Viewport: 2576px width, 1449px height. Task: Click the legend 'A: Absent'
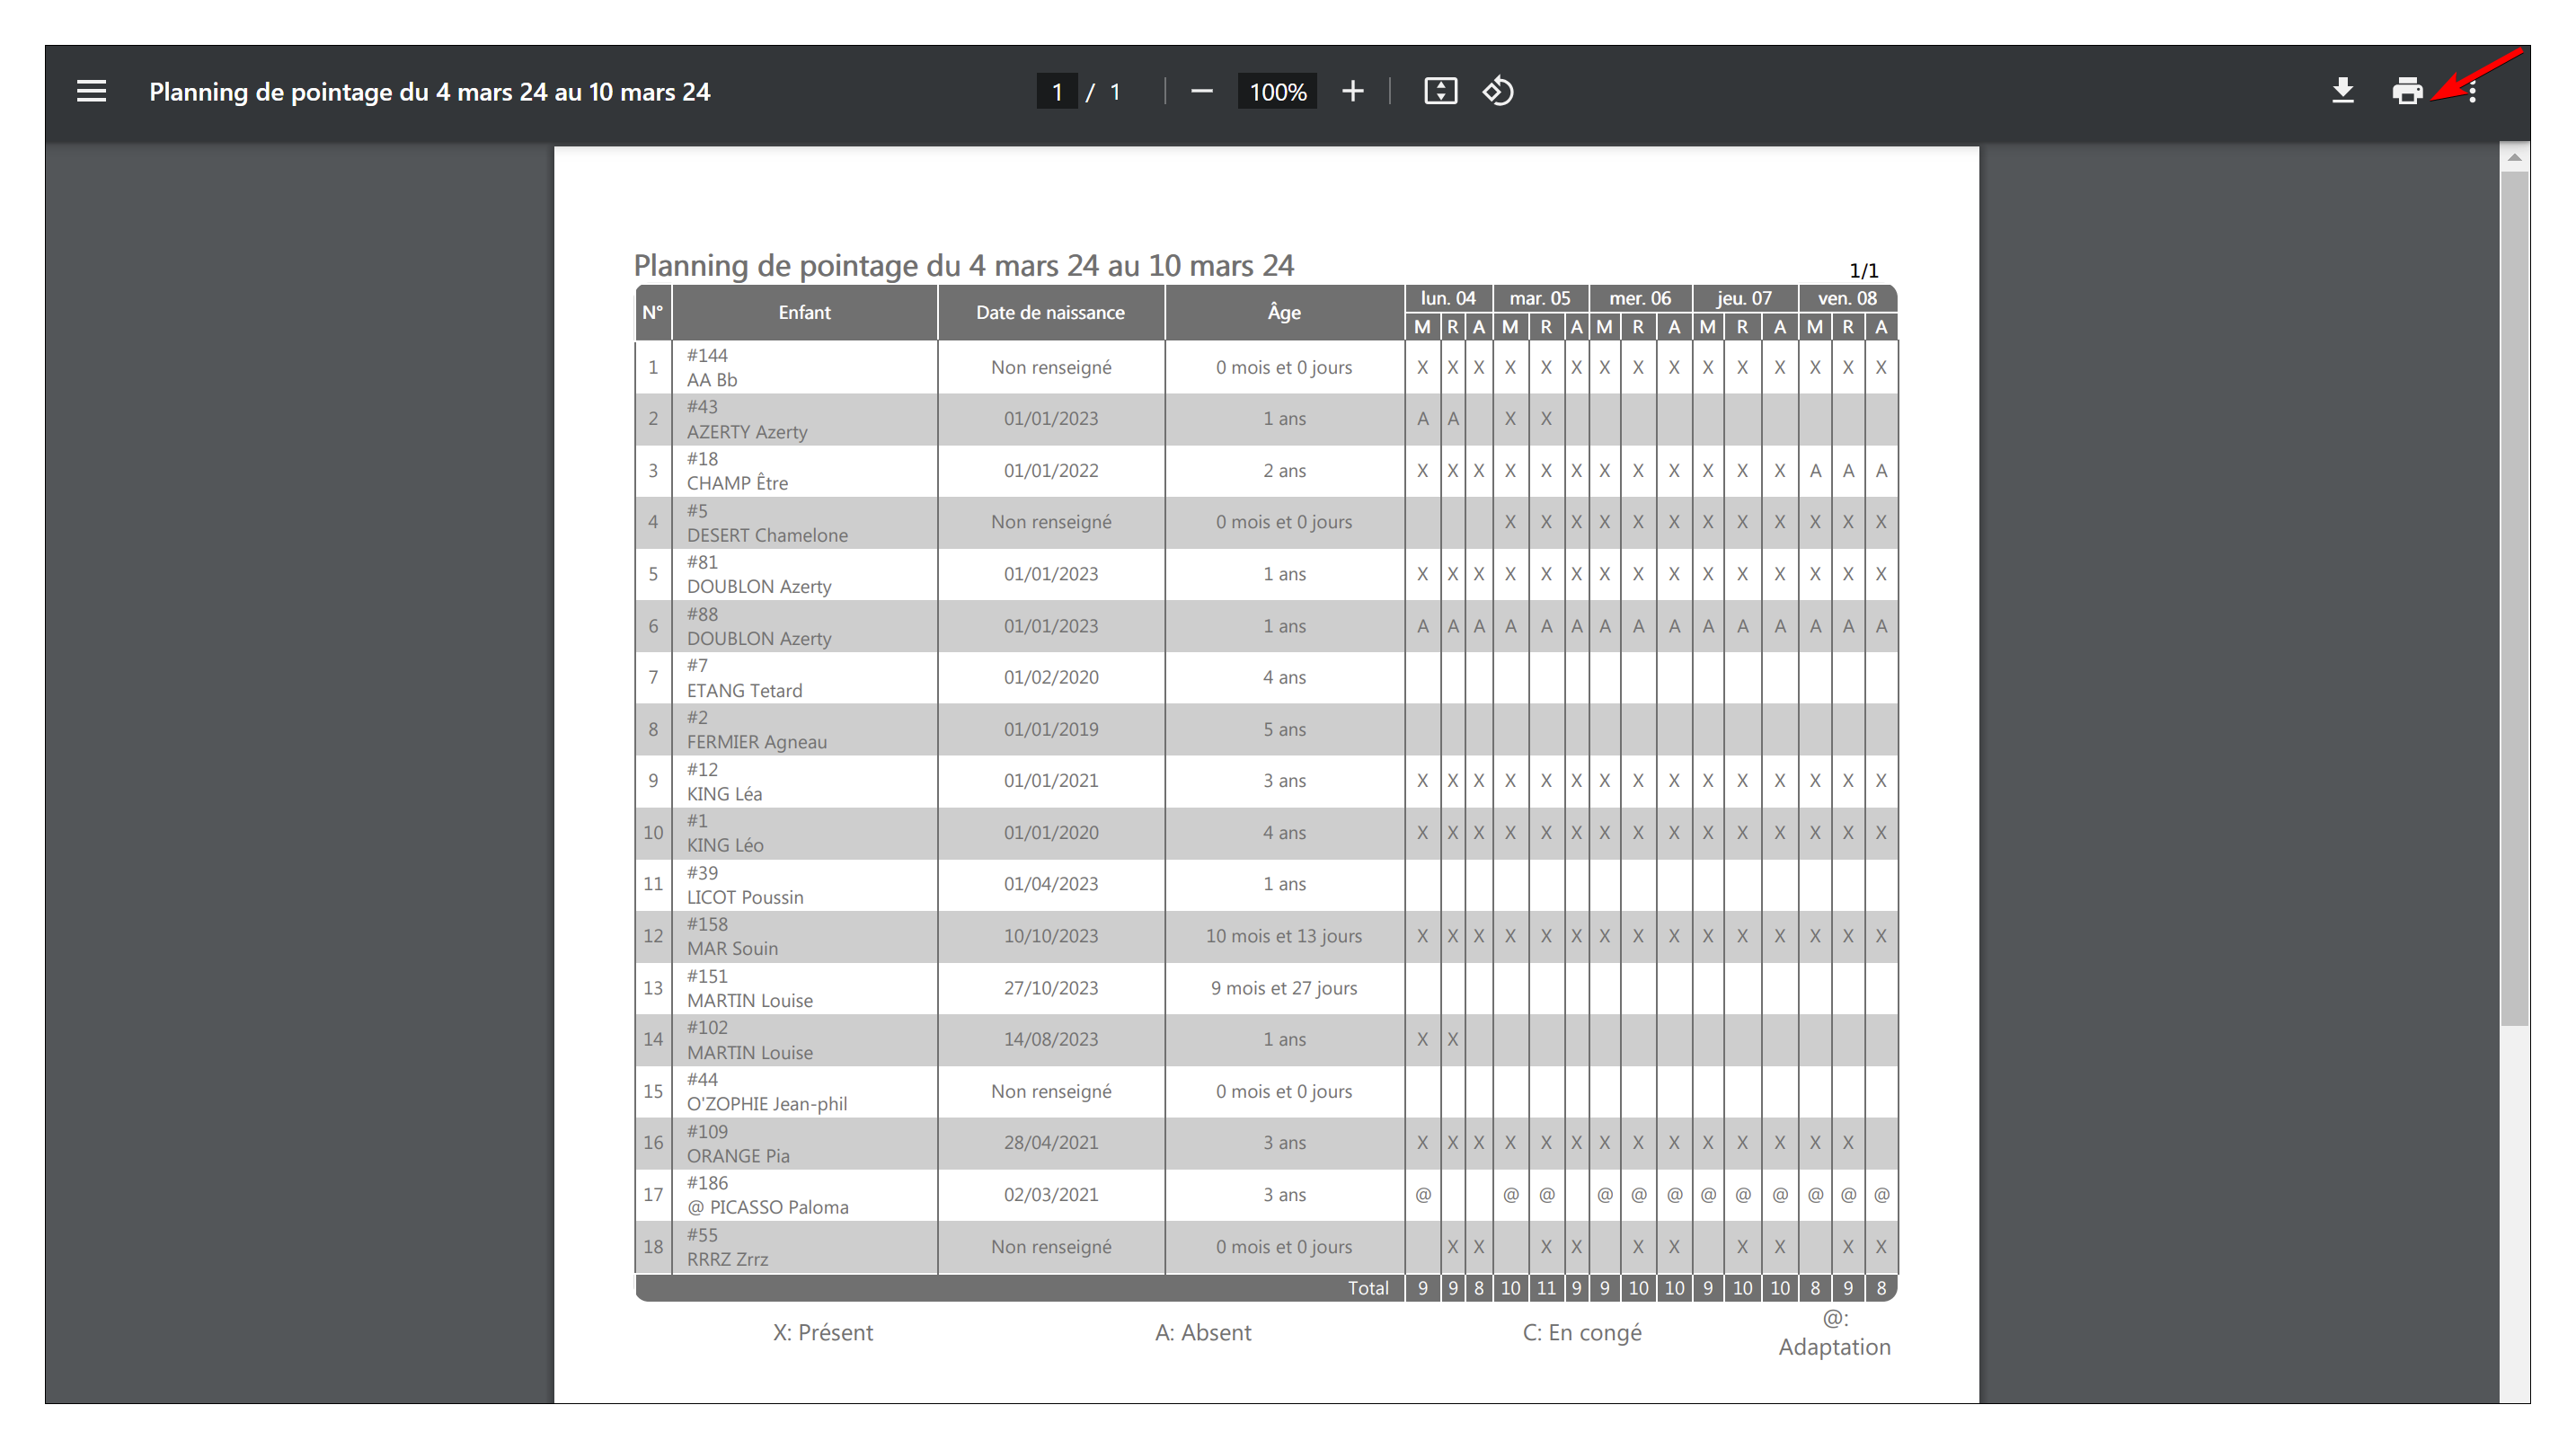point(1203,1332)
